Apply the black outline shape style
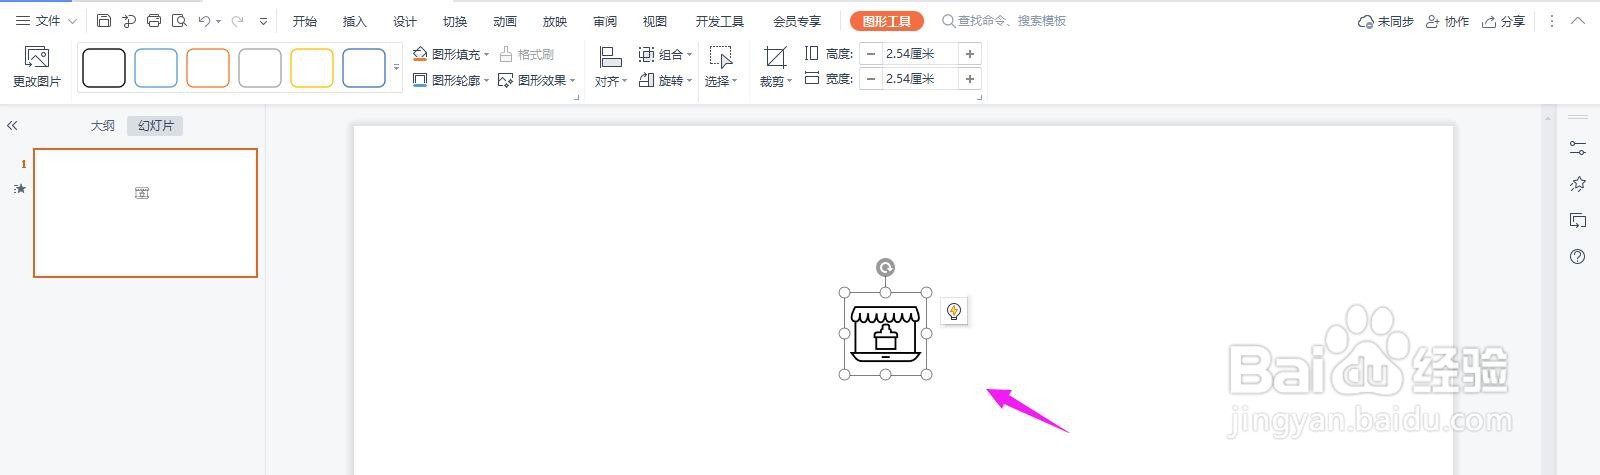 (104, 68)
